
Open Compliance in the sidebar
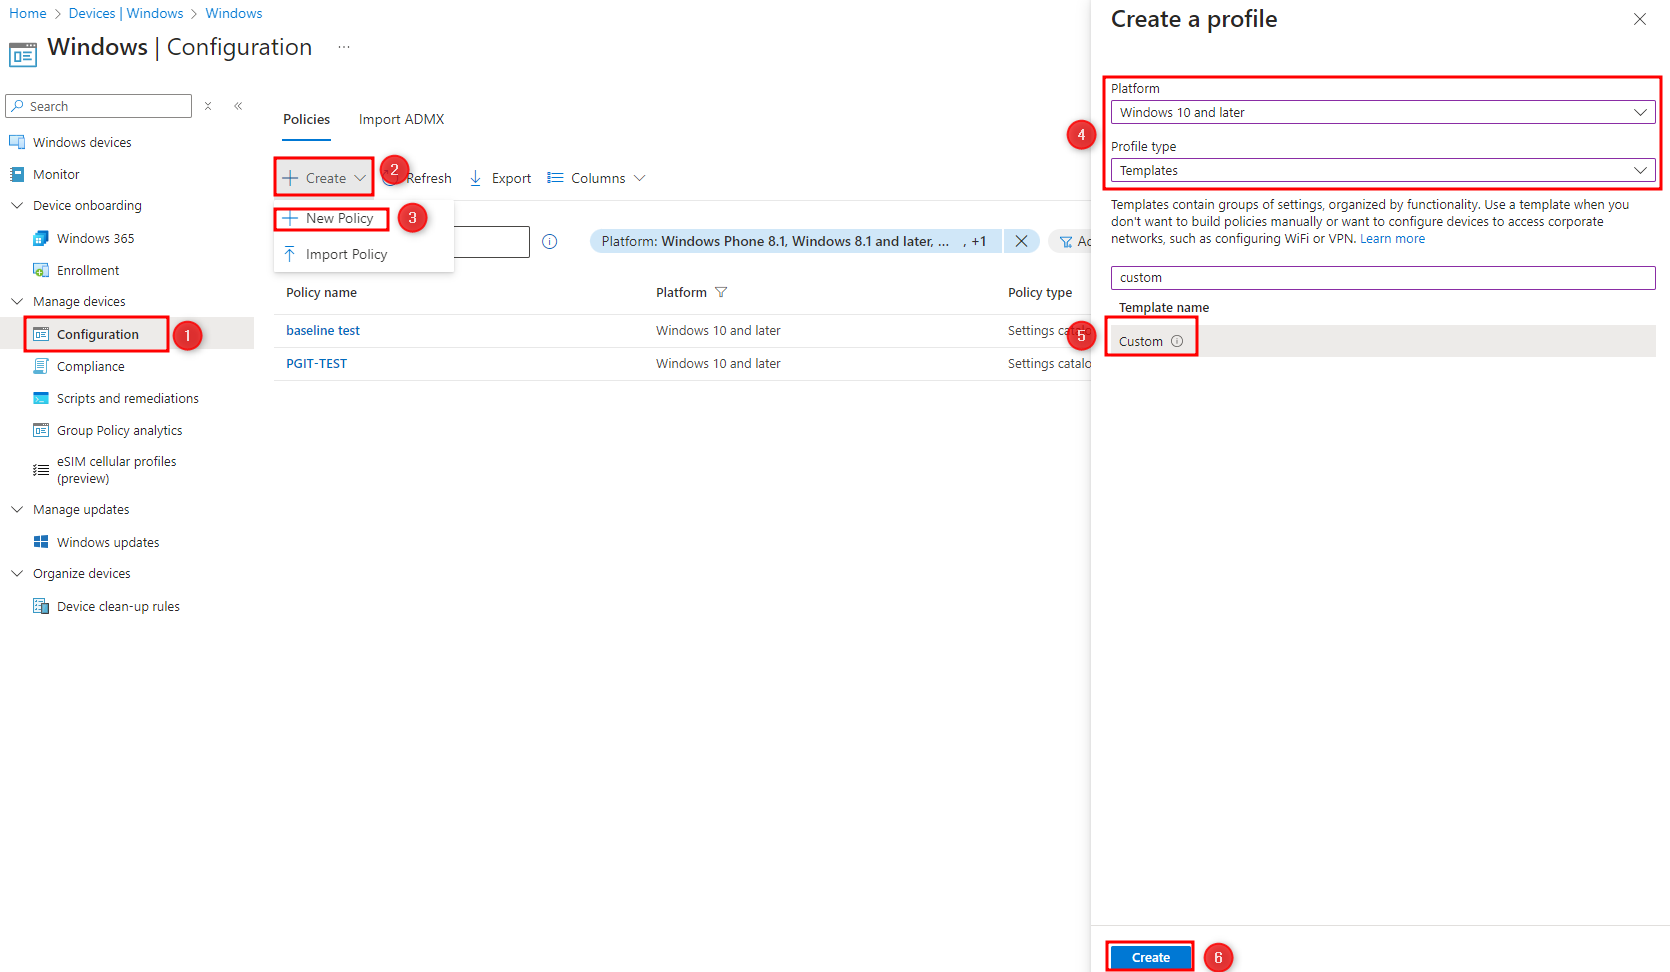click(90, 366)
